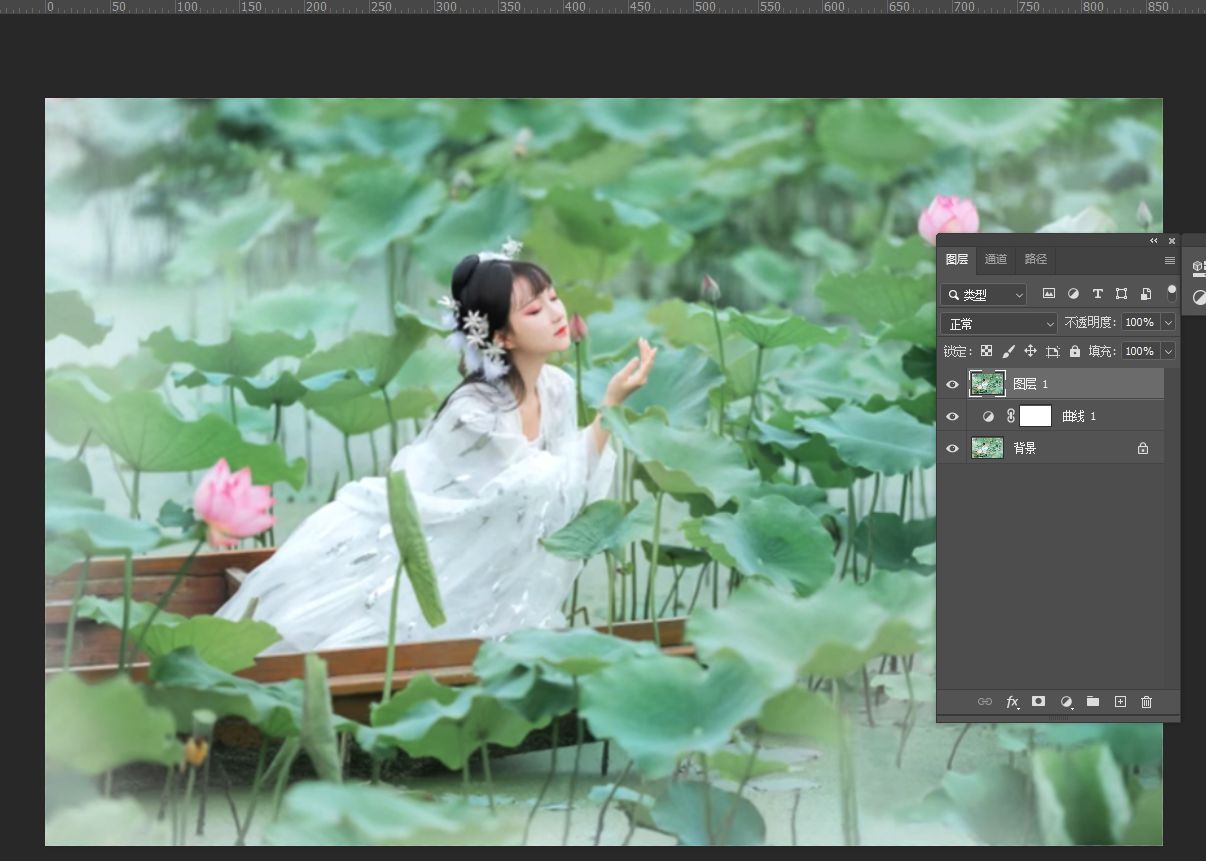Click chain link icon on 曲线 1 layer

[x=1010, y=416]
